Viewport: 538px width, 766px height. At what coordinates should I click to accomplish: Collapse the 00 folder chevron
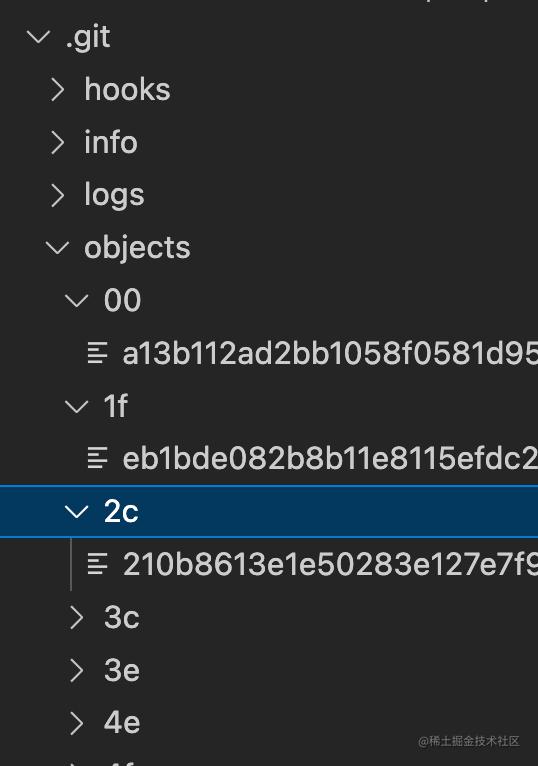pos(77,300)
